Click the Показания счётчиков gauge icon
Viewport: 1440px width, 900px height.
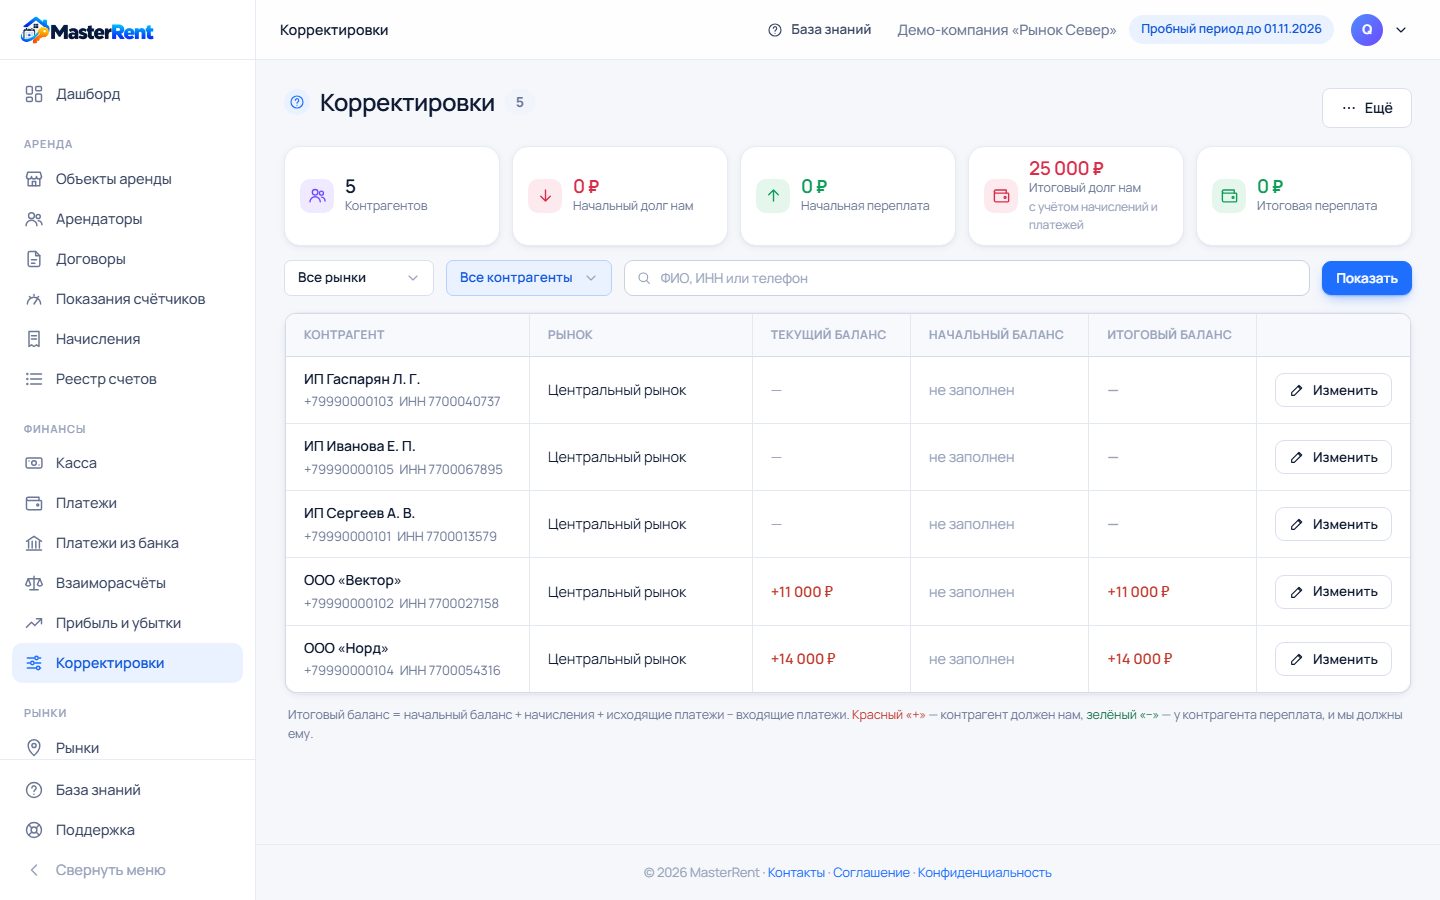(34, 299)
